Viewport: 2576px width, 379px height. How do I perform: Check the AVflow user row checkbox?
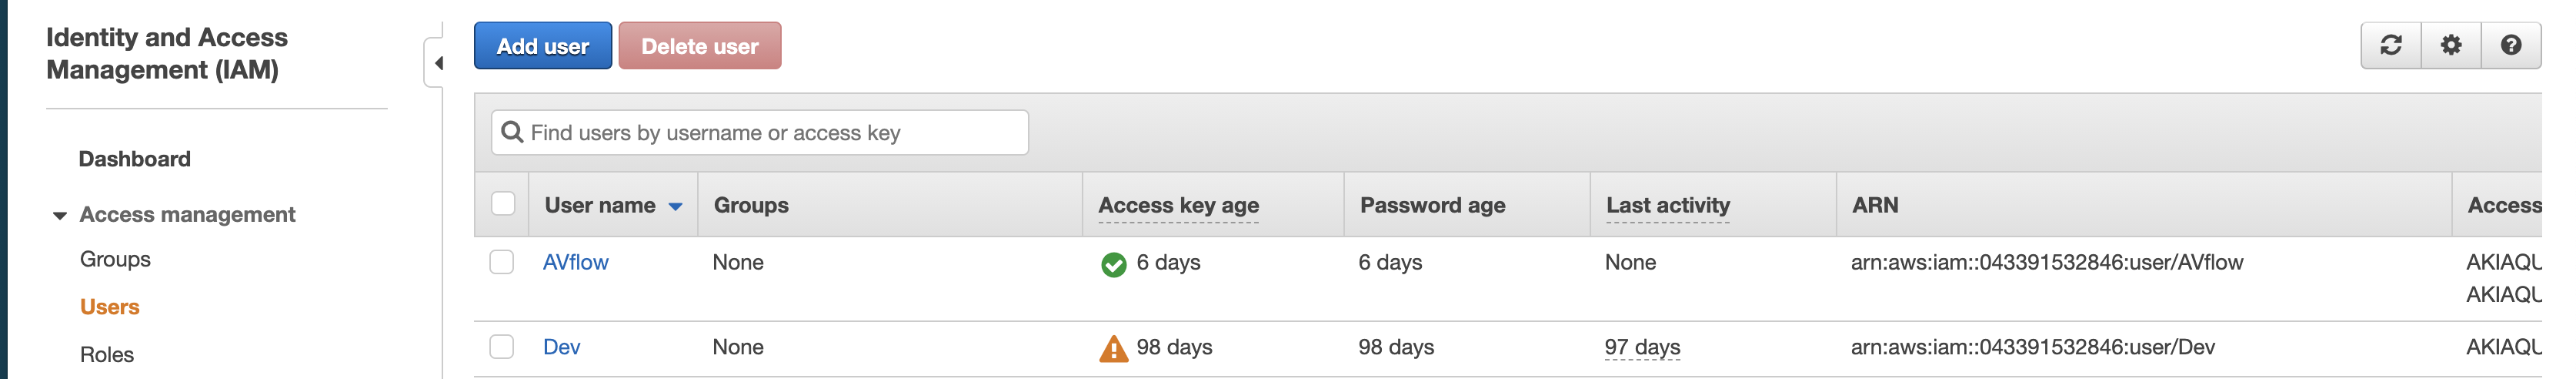click(502, 262)
